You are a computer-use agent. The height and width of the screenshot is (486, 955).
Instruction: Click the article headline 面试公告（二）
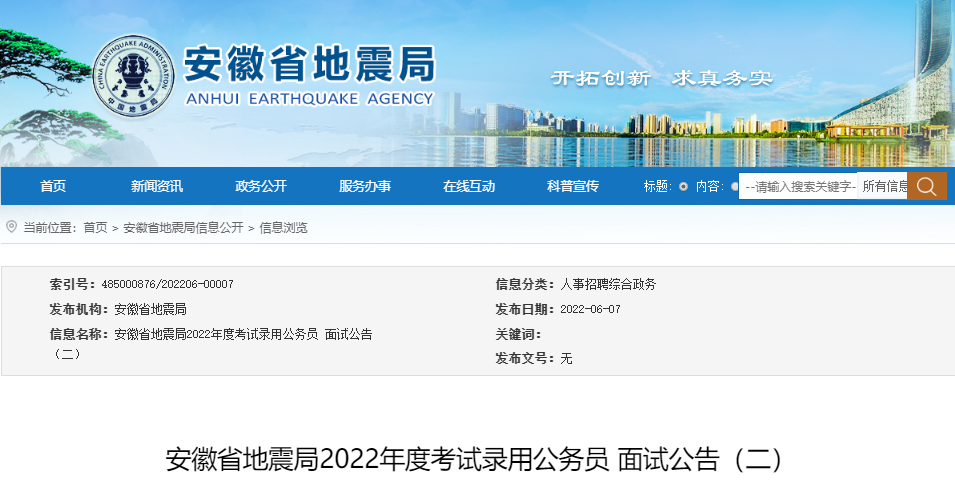(475, 459)
